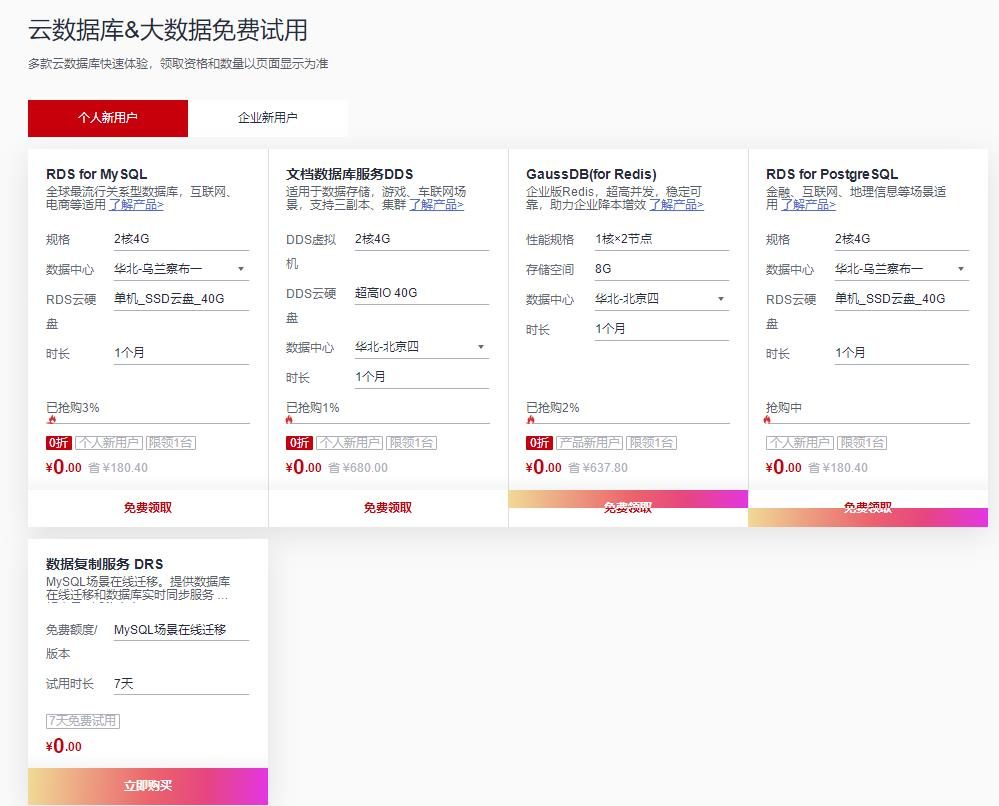Click 时长 field 1个月 in RDS for MySQL card
999x806 pixels.
181,354
